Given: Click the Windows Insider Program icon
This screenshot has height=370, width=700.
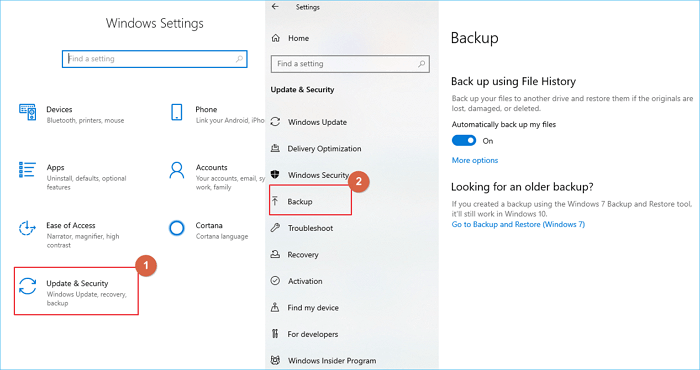Looking at the screenshot, I should (275, 360).
